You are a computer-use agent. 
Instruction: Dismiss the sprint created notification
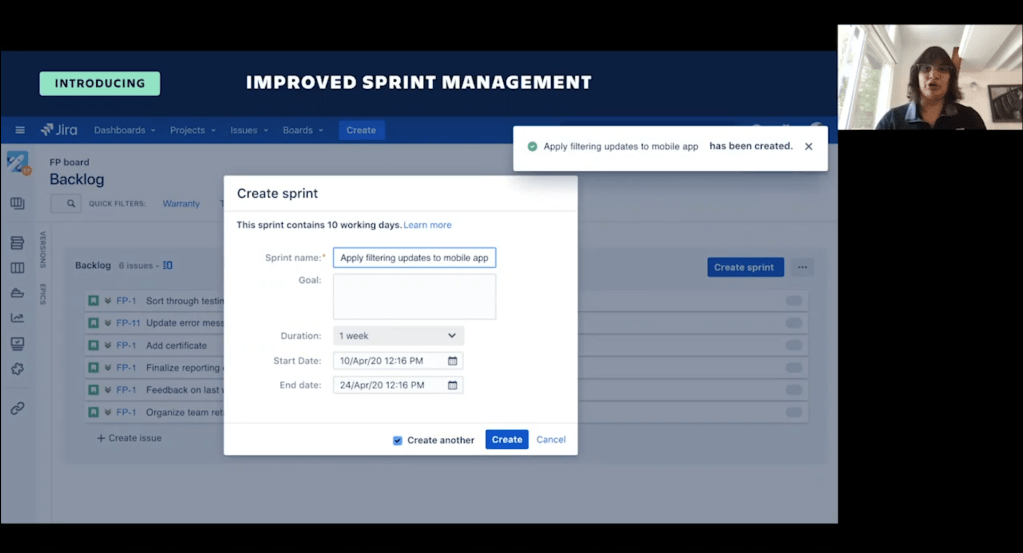[808, 146]
